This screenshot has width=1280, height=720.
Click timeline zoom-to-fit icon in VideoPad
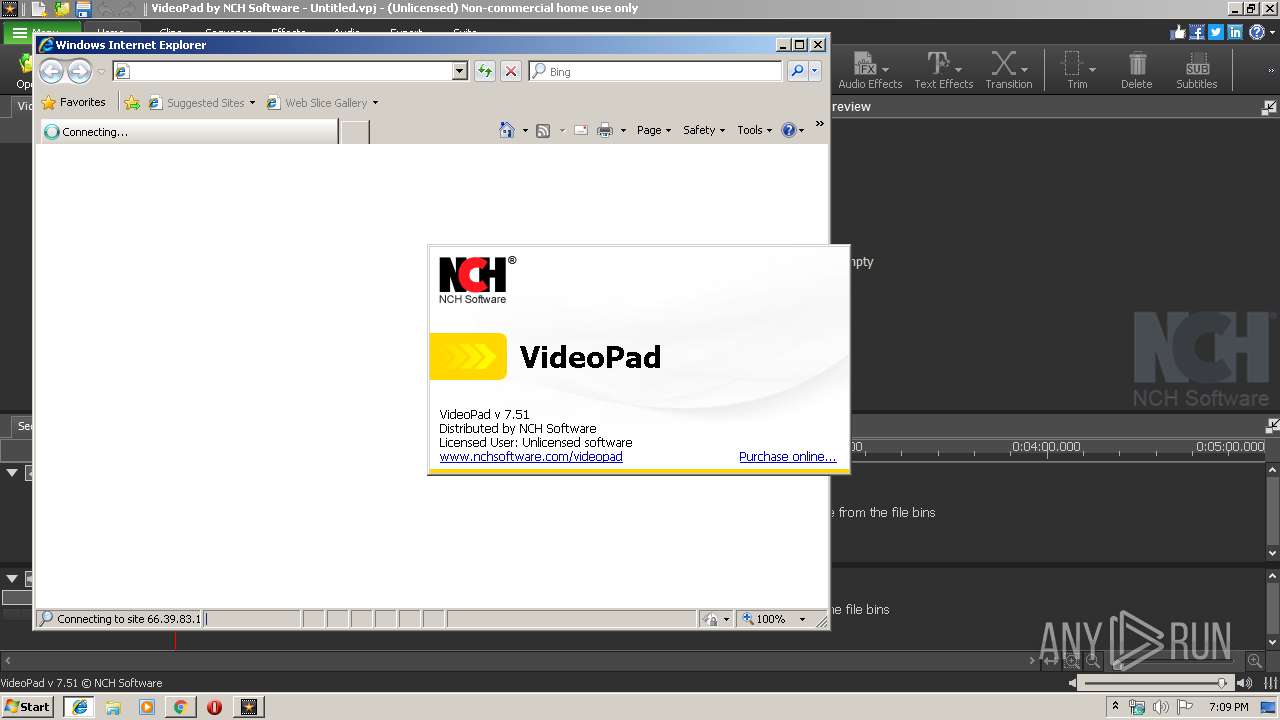[x=1050, y=661]
